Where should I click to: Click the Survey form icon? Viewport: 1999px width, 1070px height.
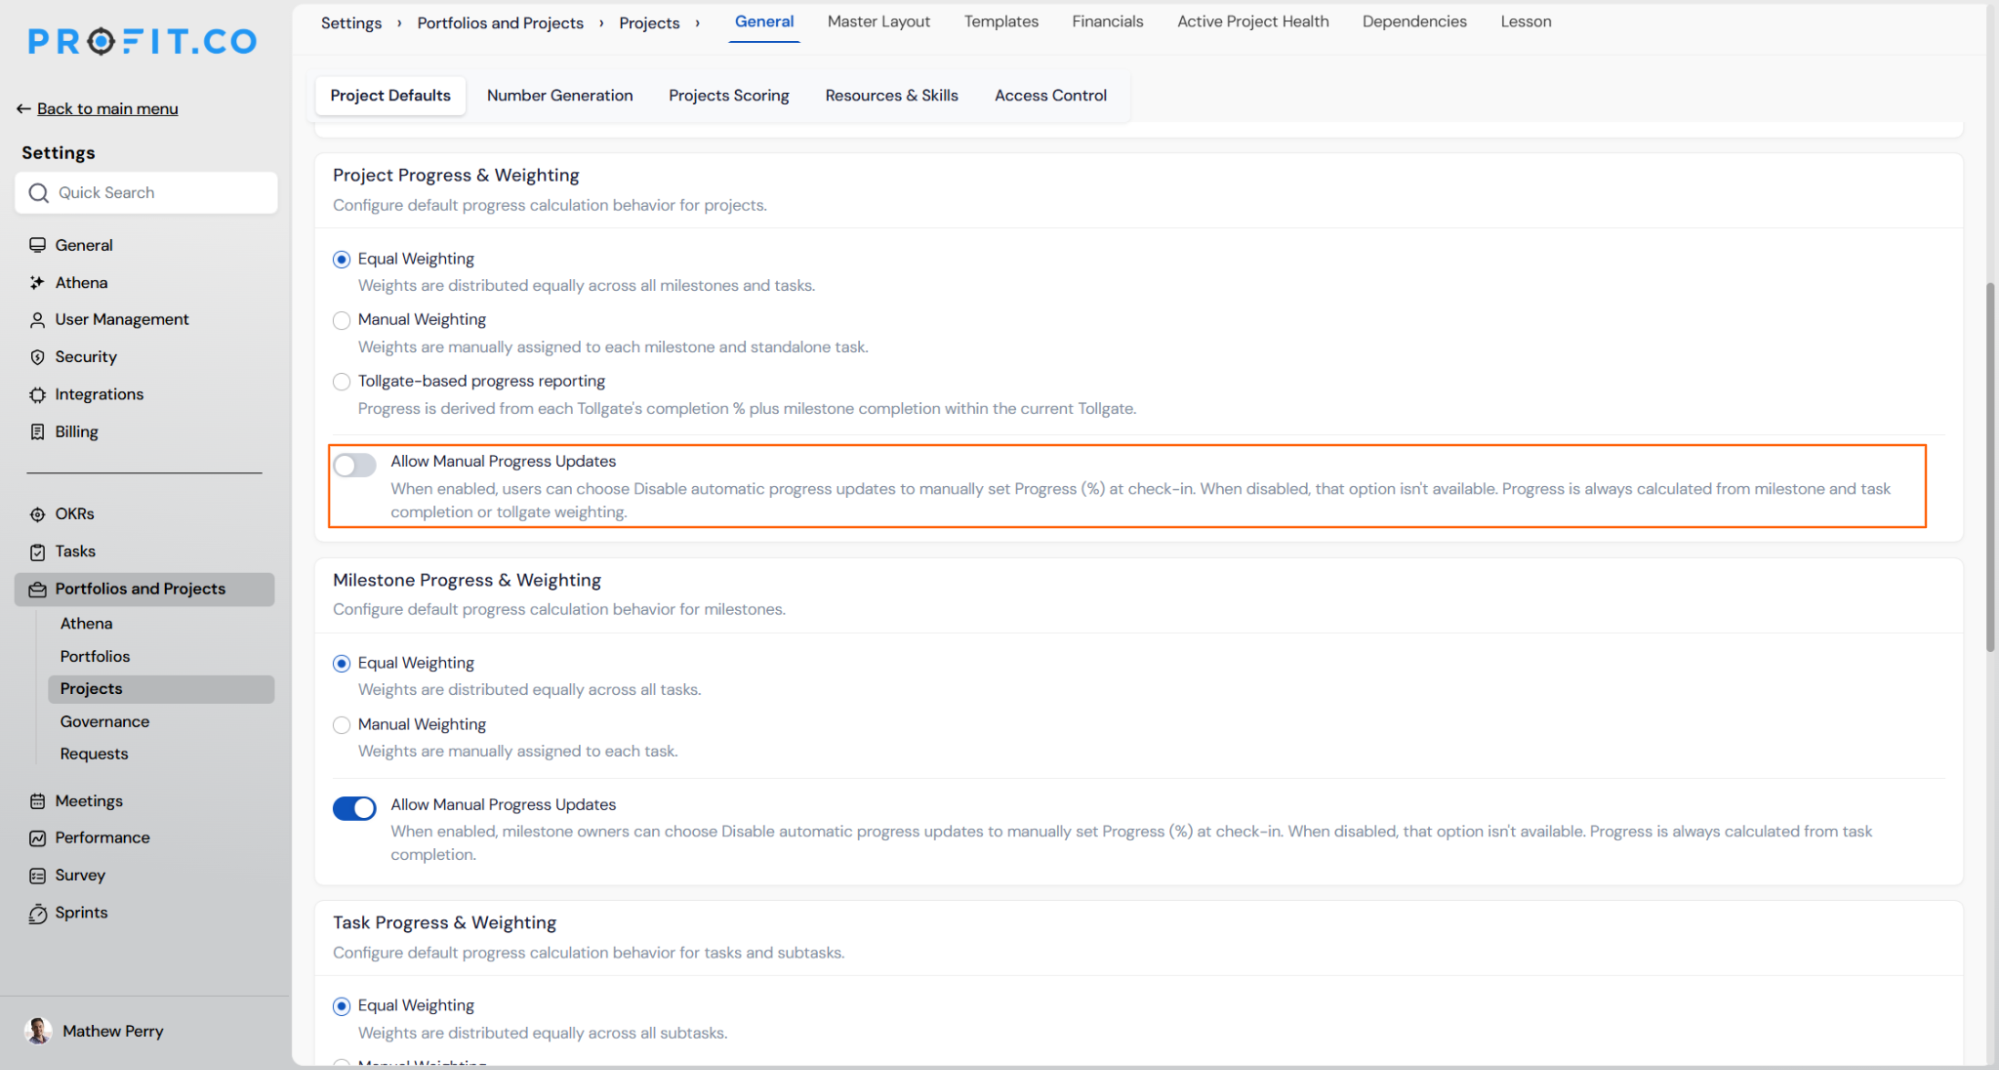(37, 876)
